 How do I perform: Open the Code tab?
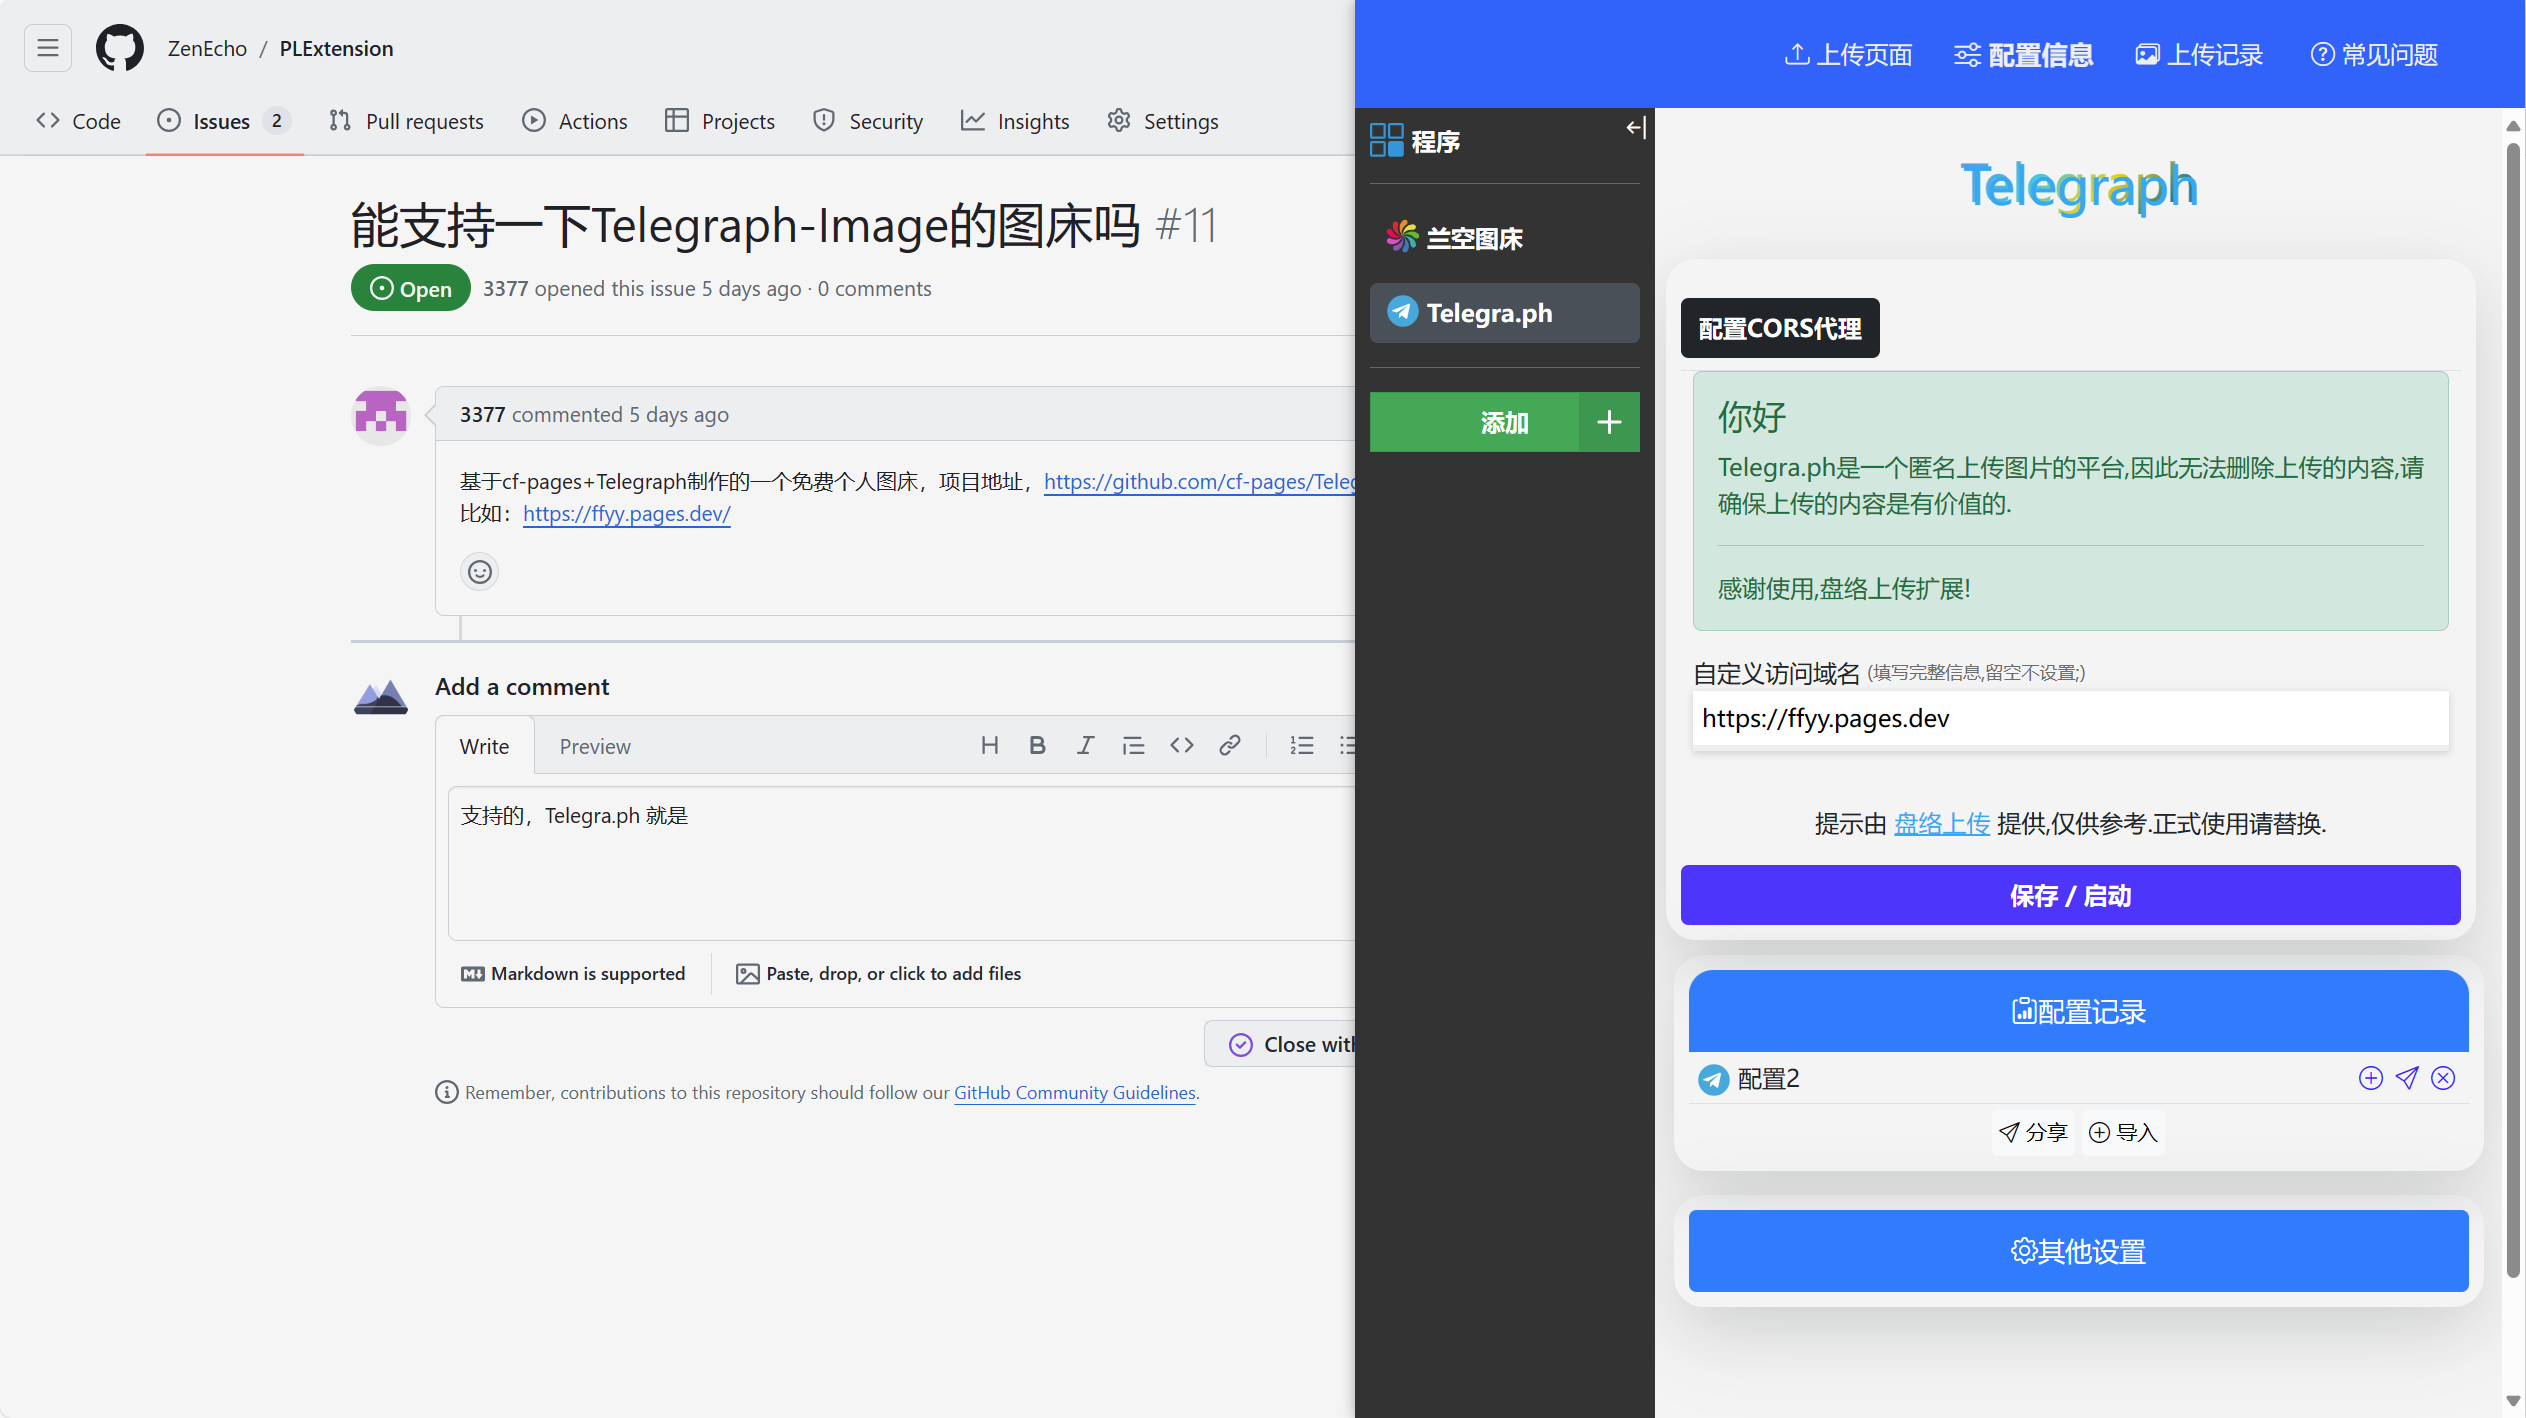coord(78,121)
